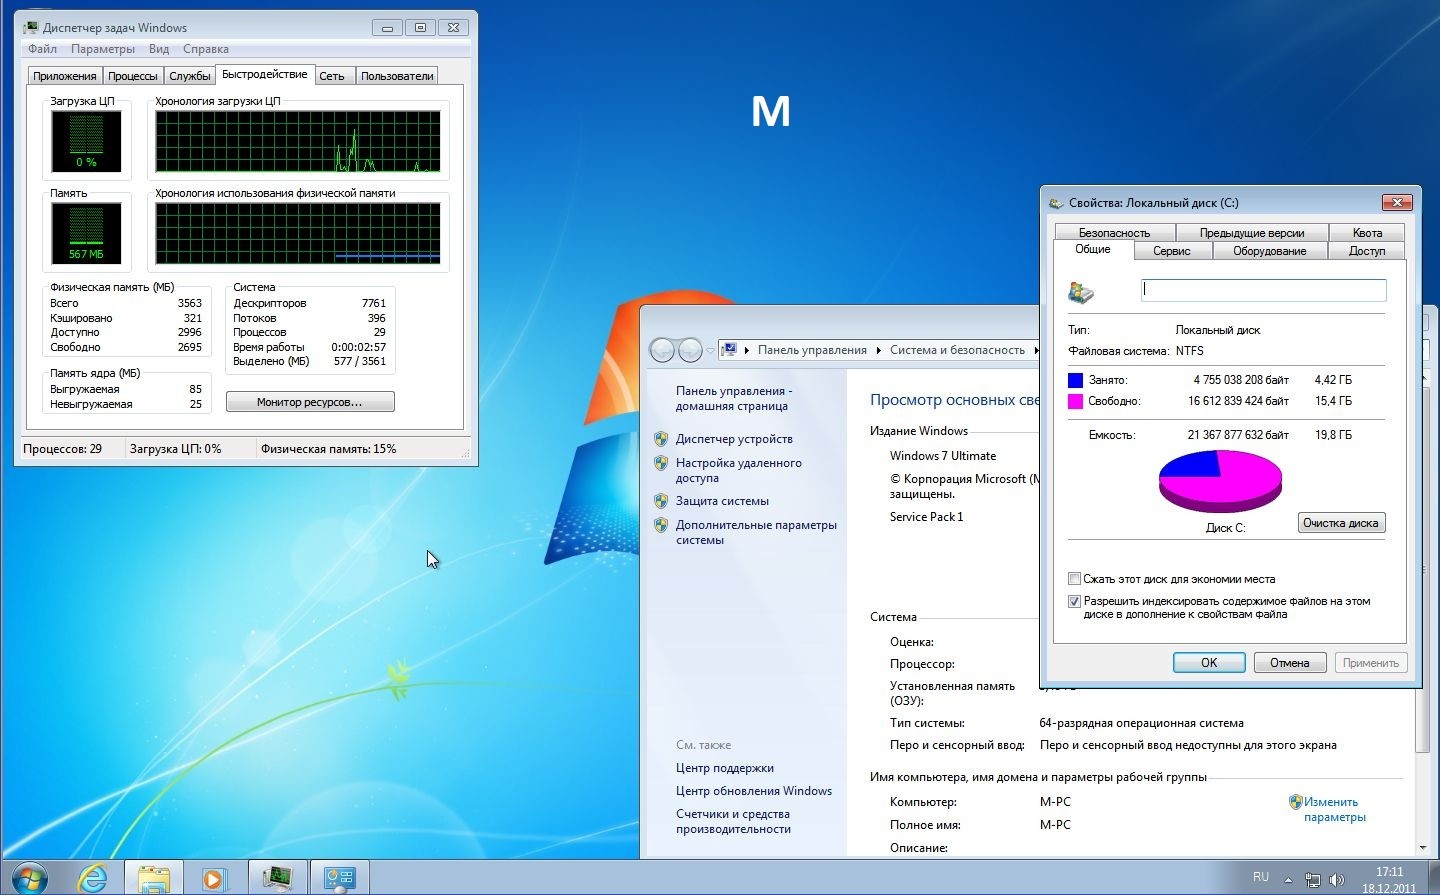Open the Параметры menu in Task Manager
Screen dimensions: 1440x895
pyautogui.click(x=102, y=49)
